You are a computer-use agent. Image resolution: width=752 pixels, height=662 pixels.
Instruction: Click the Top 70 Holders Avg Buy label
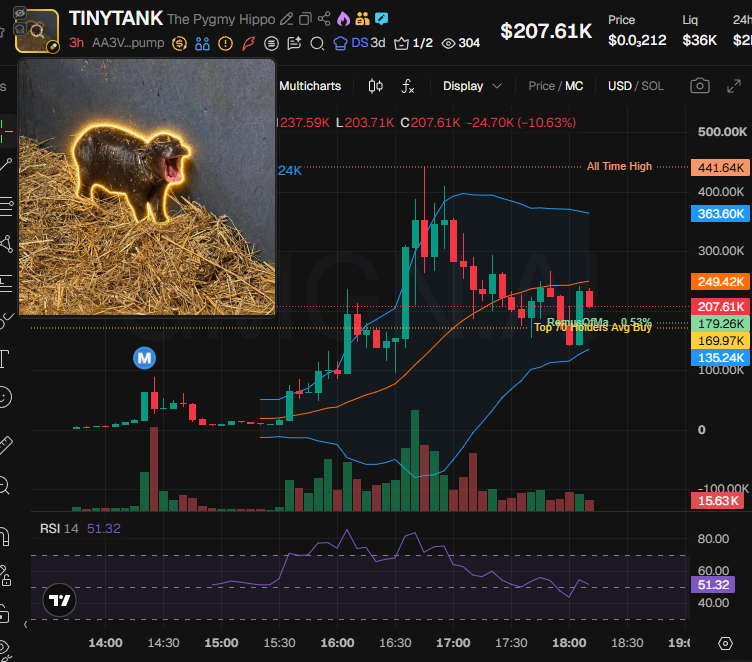tap(593, 328)
